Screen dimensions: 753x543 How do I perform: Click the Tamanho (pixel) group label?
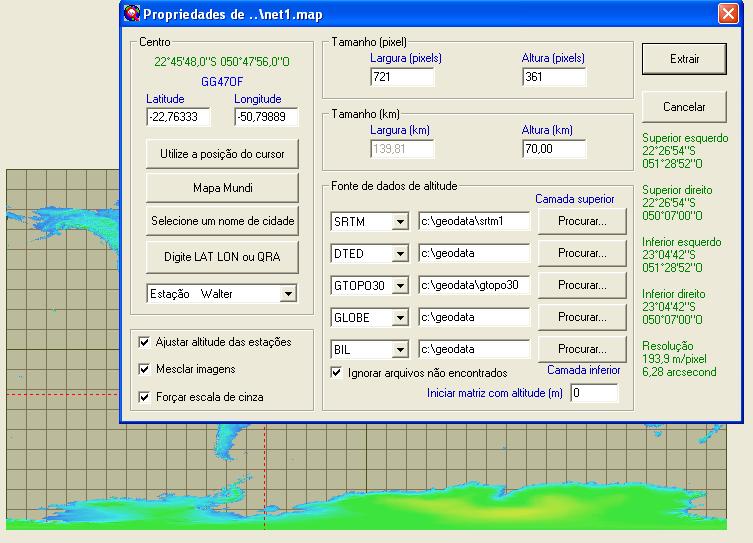coord(369,42)
